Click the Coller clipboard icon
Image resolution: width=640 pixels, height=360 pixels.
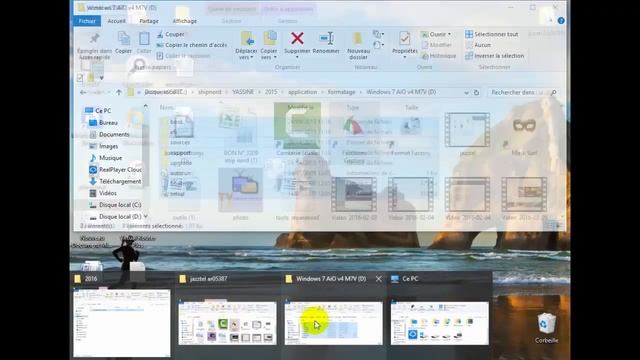[144, 39]
